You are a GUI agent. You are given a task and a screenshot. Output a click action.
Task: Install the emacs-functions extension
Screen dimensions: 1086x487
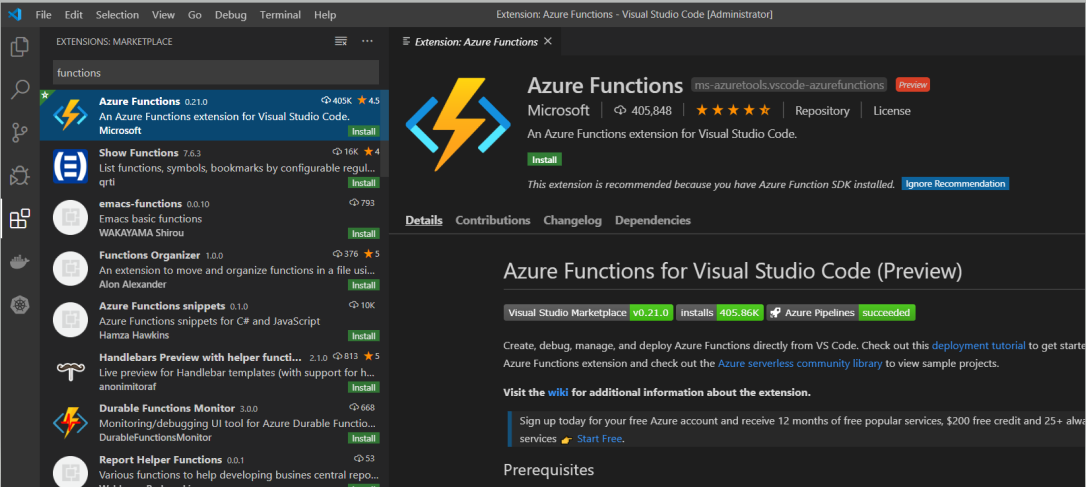point(364,233)
